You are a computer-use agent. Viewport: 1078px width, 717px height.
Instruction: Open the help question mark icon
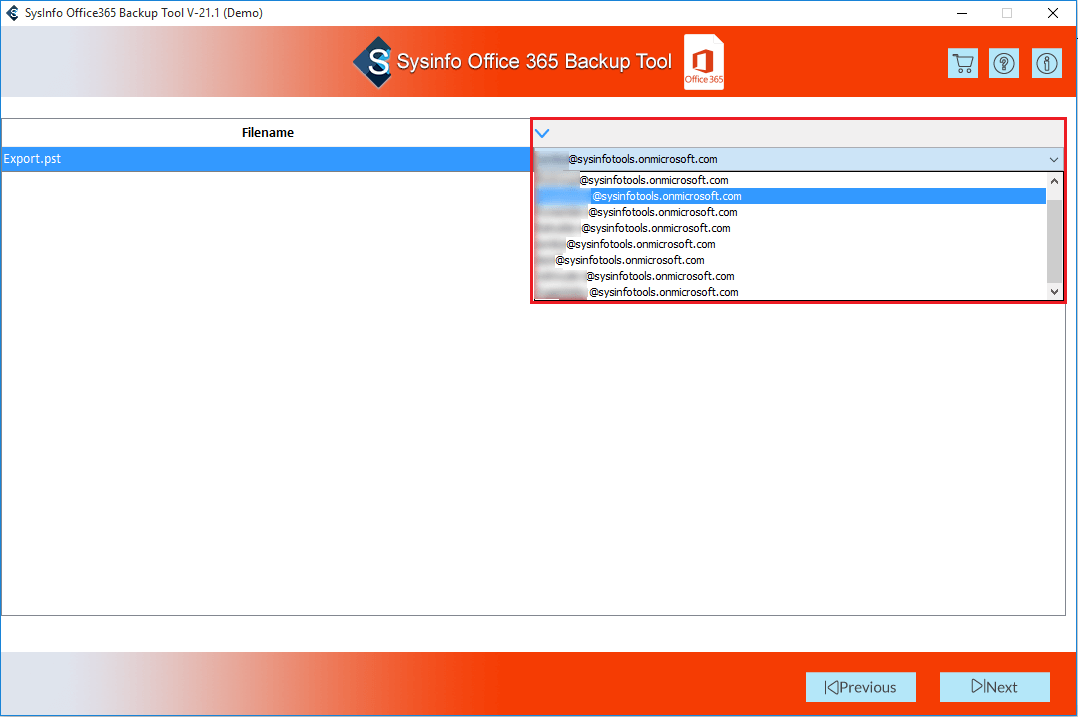1004,63
